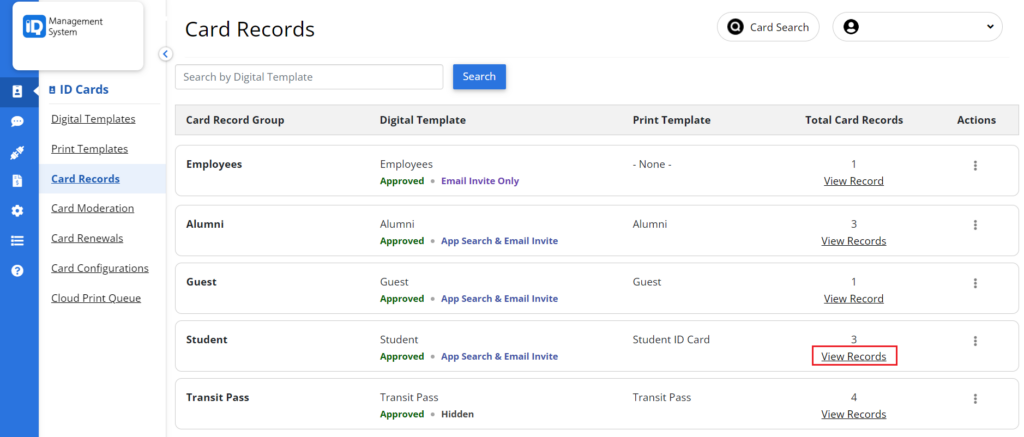Image resolution: width=1024 pixels, height=437 pixels.
Task: Open the ID Cards sidebar icon
Action: coord(17,92)
